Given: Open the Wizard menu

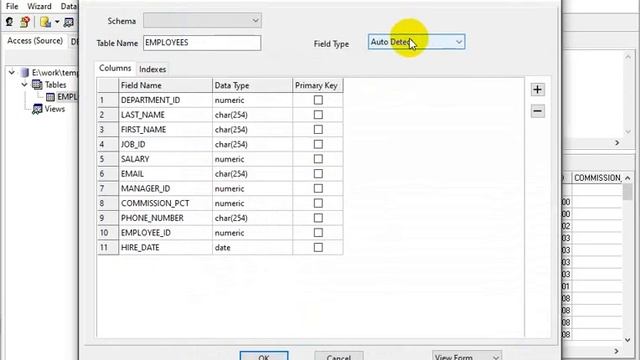Looking at the screenshot, I should click(39, 6).
